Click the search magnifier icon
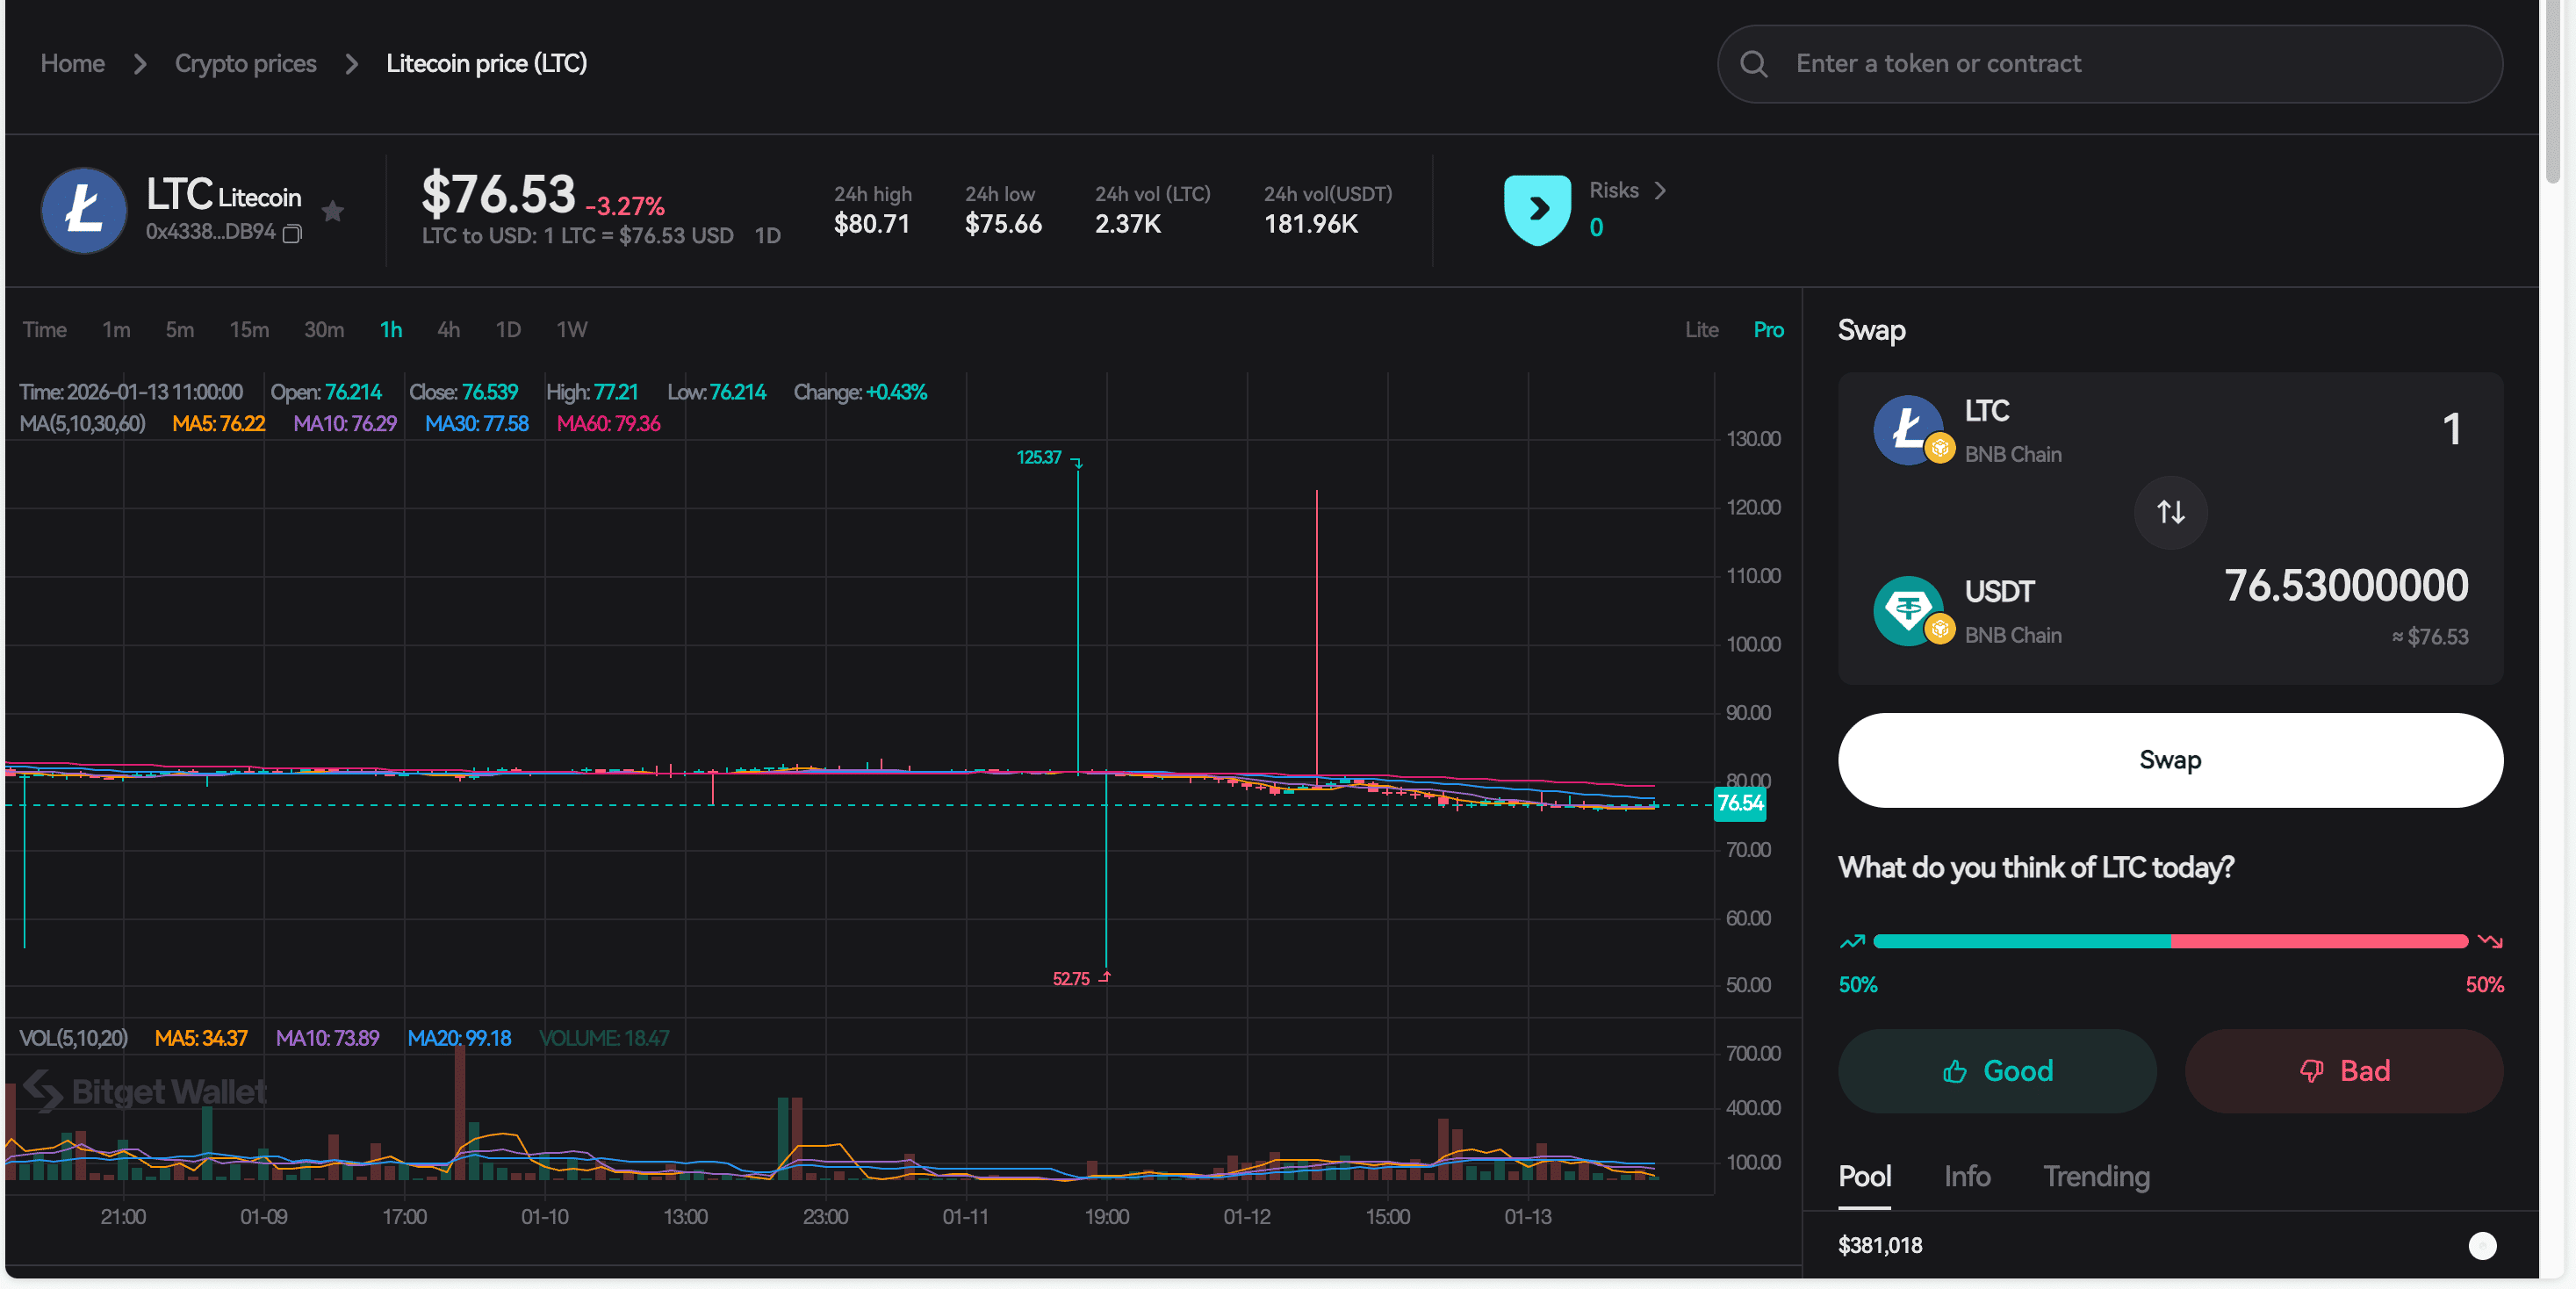2576x1289 pixels. pos(1753,63)
